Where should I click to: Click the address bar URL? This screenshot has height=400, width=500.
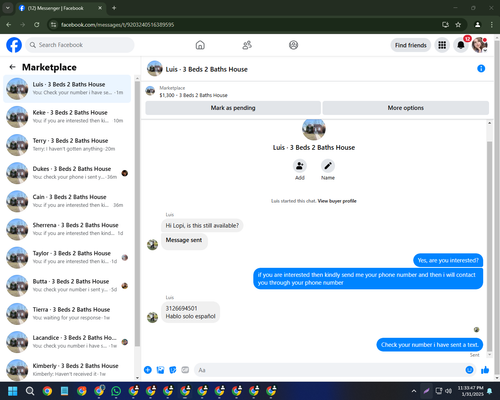coord(117,25)
